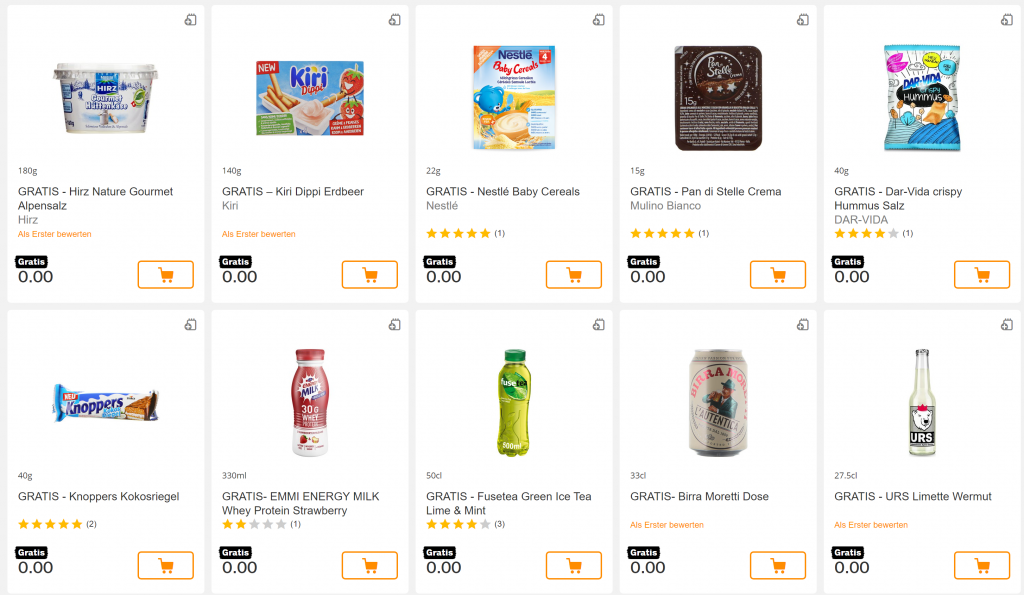Click 'Als Erster bewerten' under Hirz product
Screen dimensions: 1024x595
pyautogui.click(x=55, y=234)
